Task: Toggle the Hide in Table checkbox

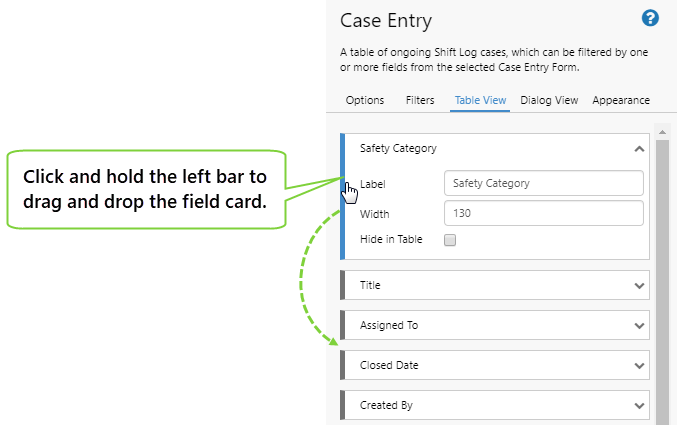Action: point(450,240)
